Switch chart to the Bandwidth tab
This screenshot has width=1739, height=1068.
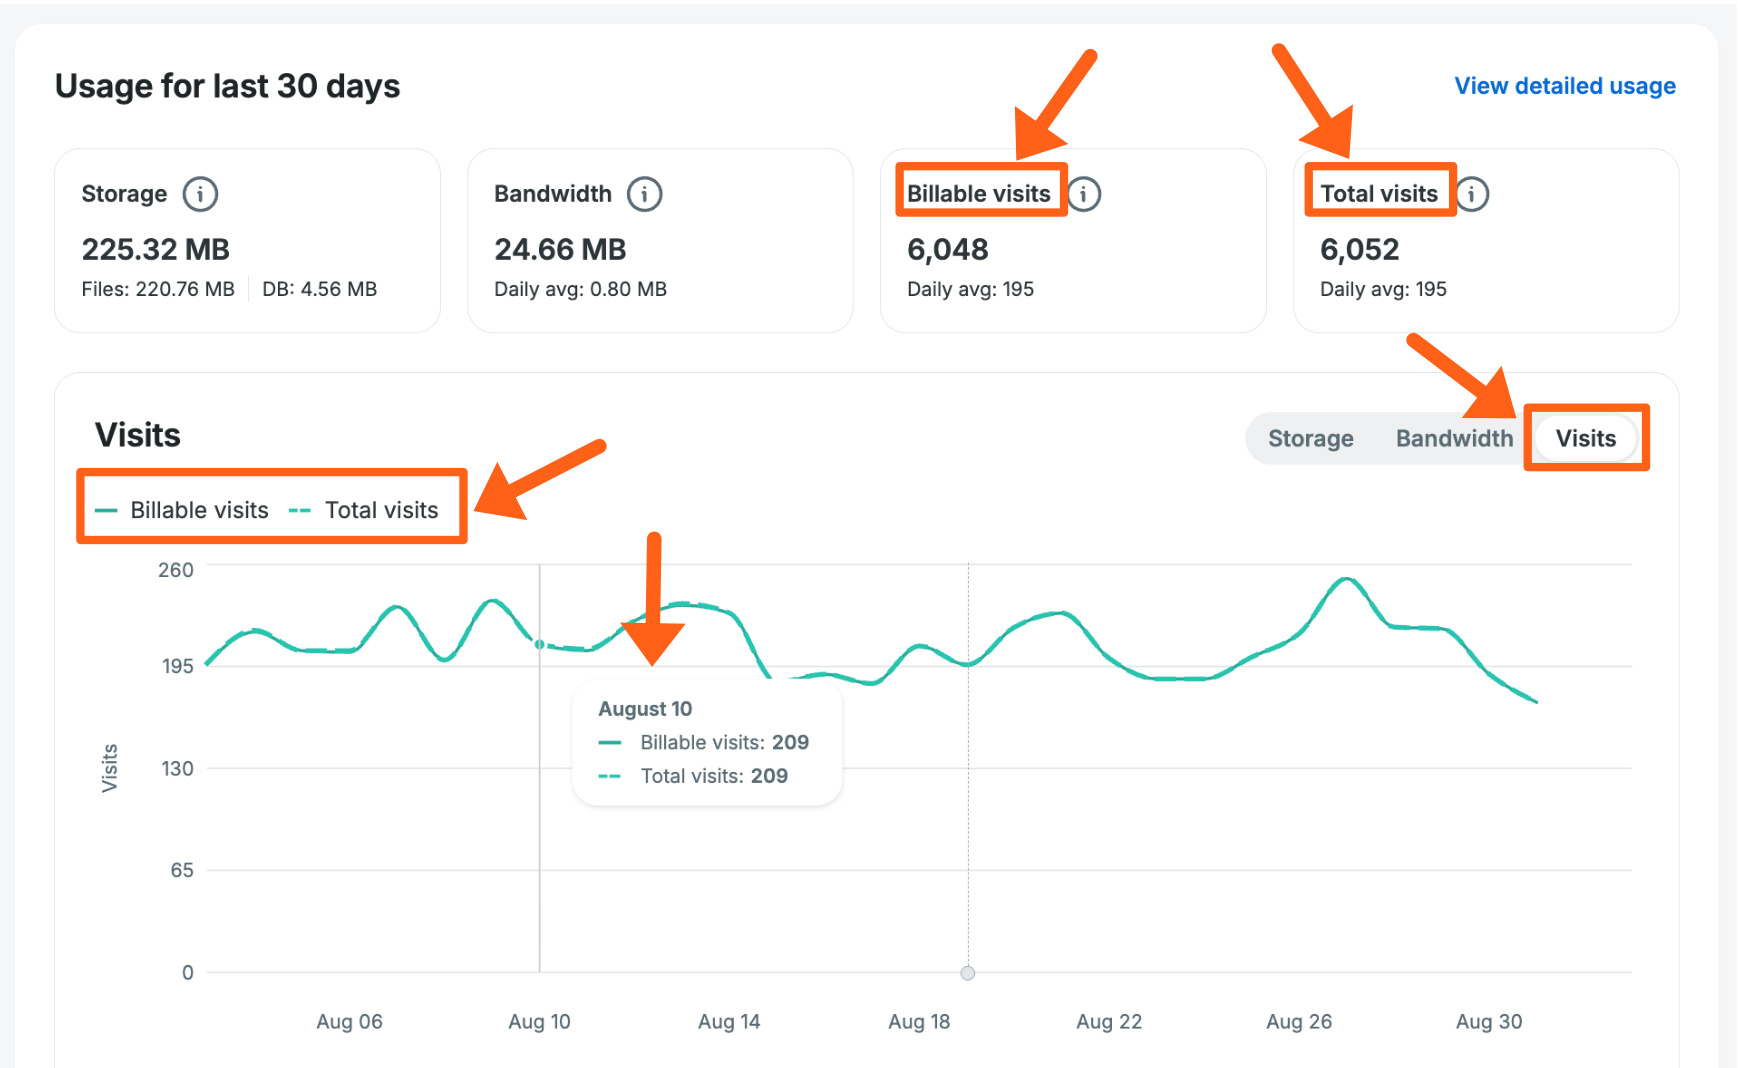[x=1454, y=439]
